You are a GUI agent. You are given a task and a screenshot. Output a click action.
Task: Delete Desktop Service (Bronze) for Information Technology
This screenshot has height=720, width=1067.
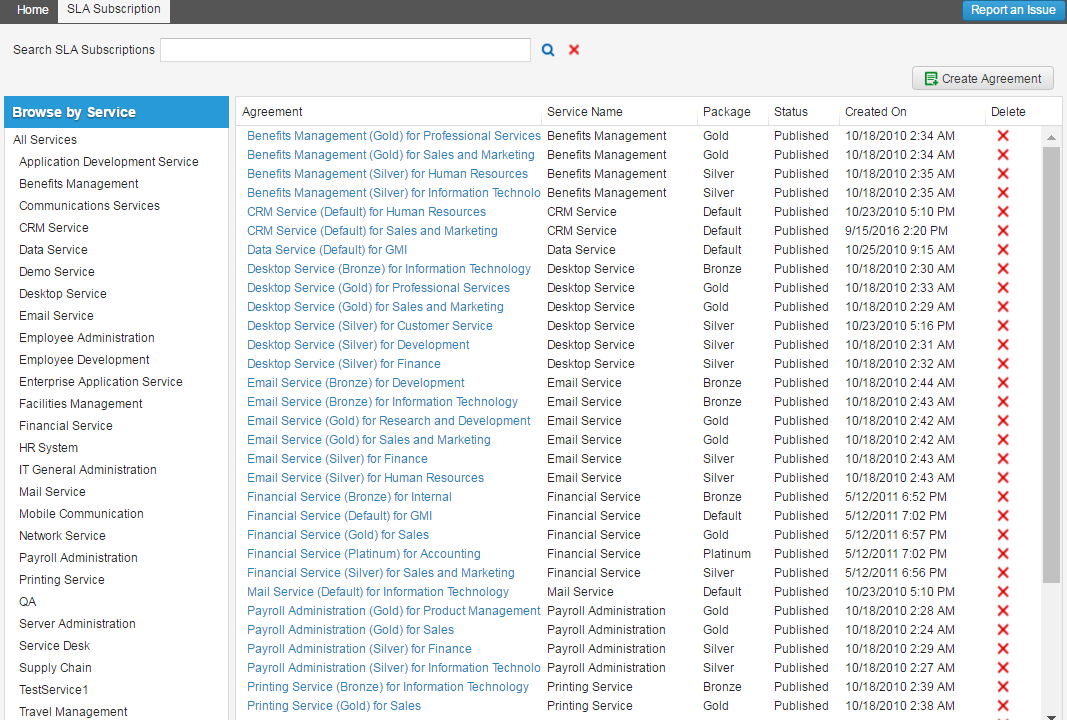1003,269
